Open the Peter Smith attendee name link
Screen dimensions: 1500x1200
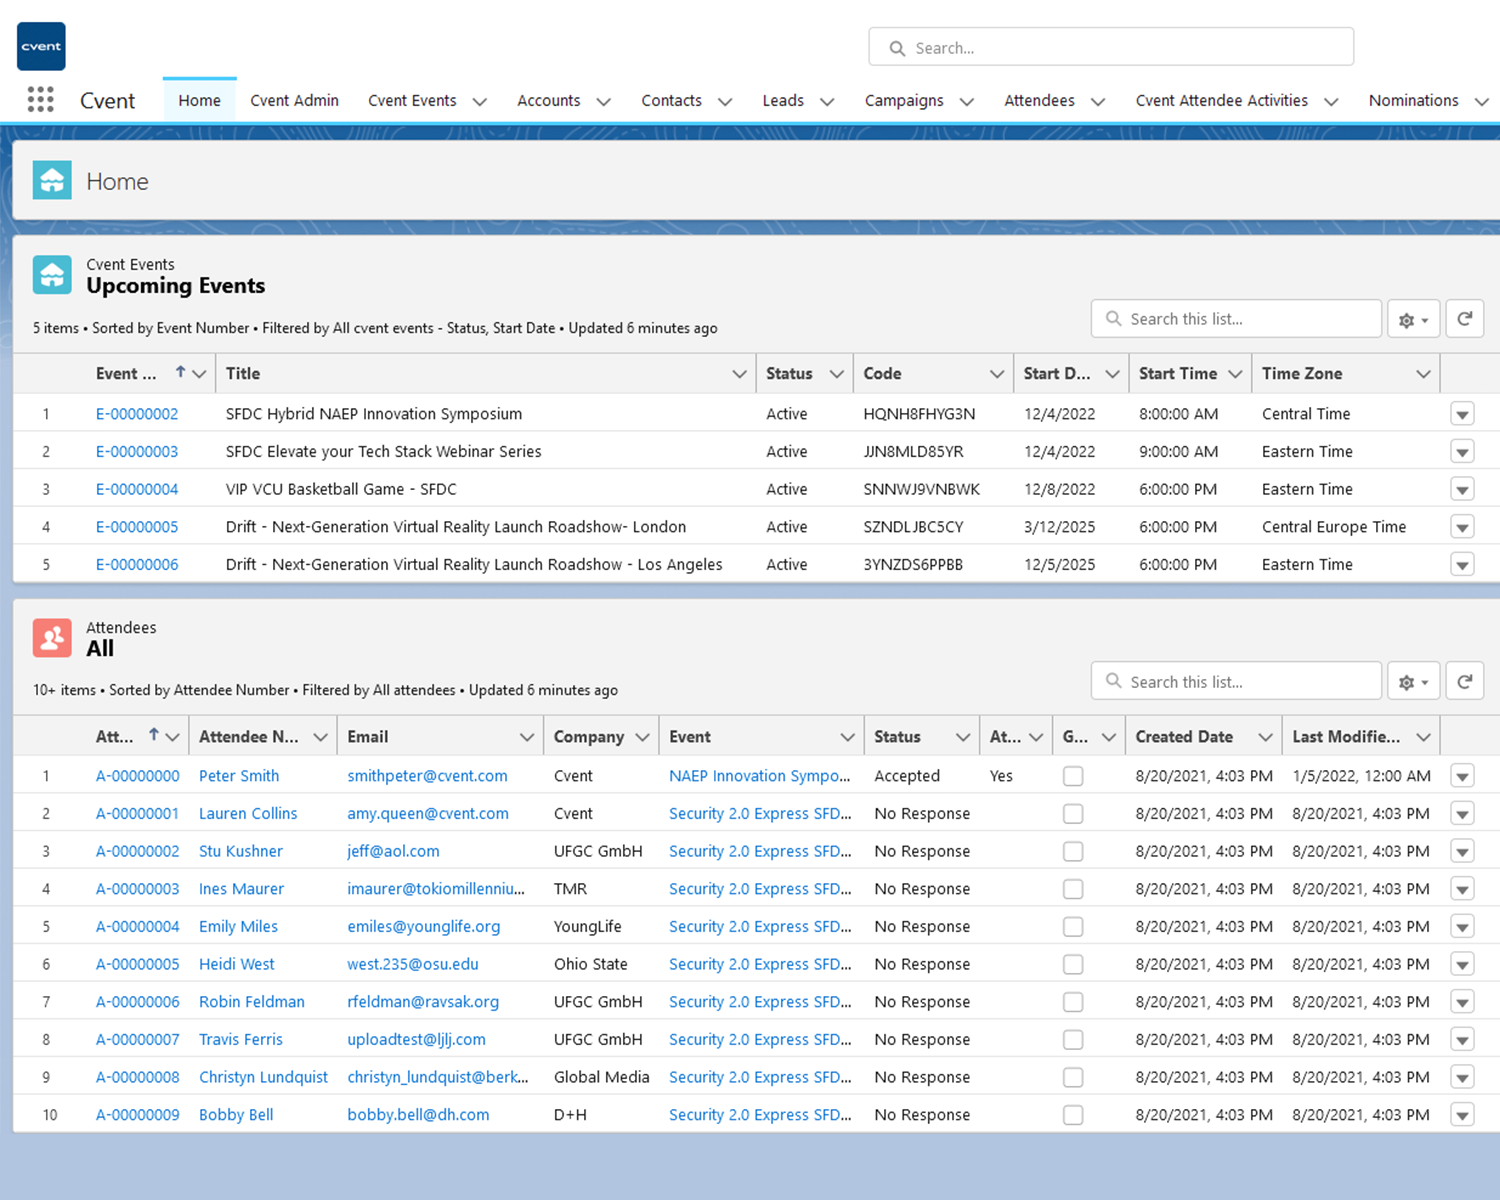tap(239, 776)
